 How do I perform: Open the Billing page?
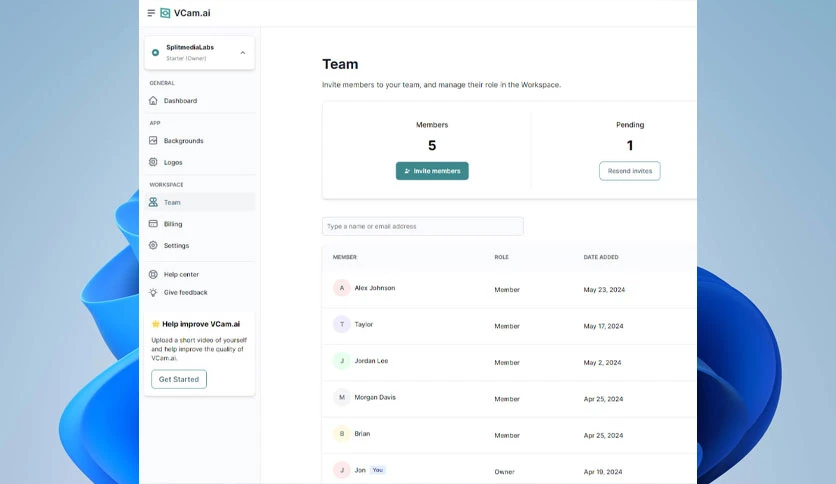coord(173,224)
